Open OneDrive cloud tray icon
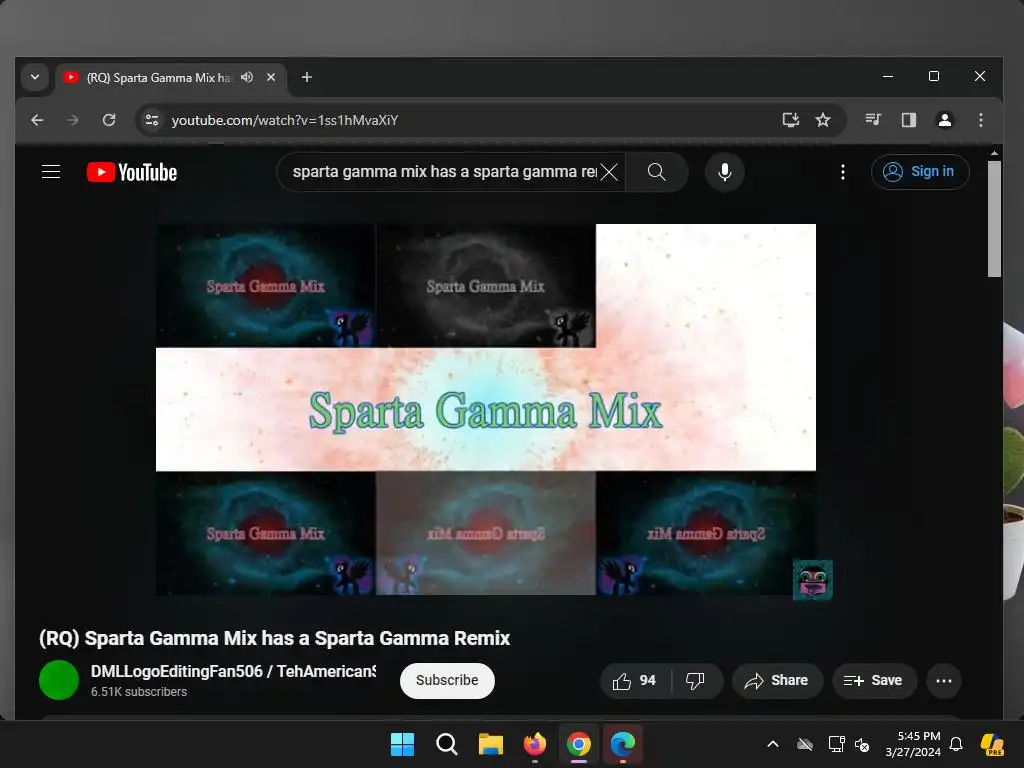This screenshot has width=1024, height=768. [x=805, y=744]
